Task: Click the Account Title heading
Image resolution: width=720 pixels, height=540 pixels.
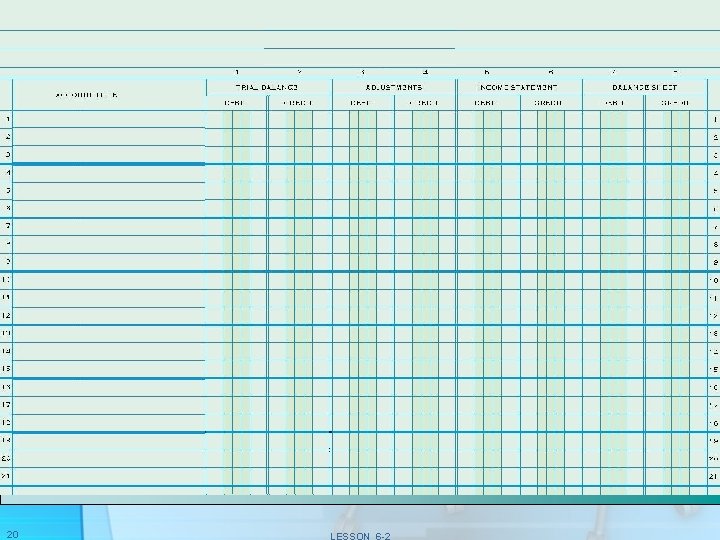Action: [86, 95]
